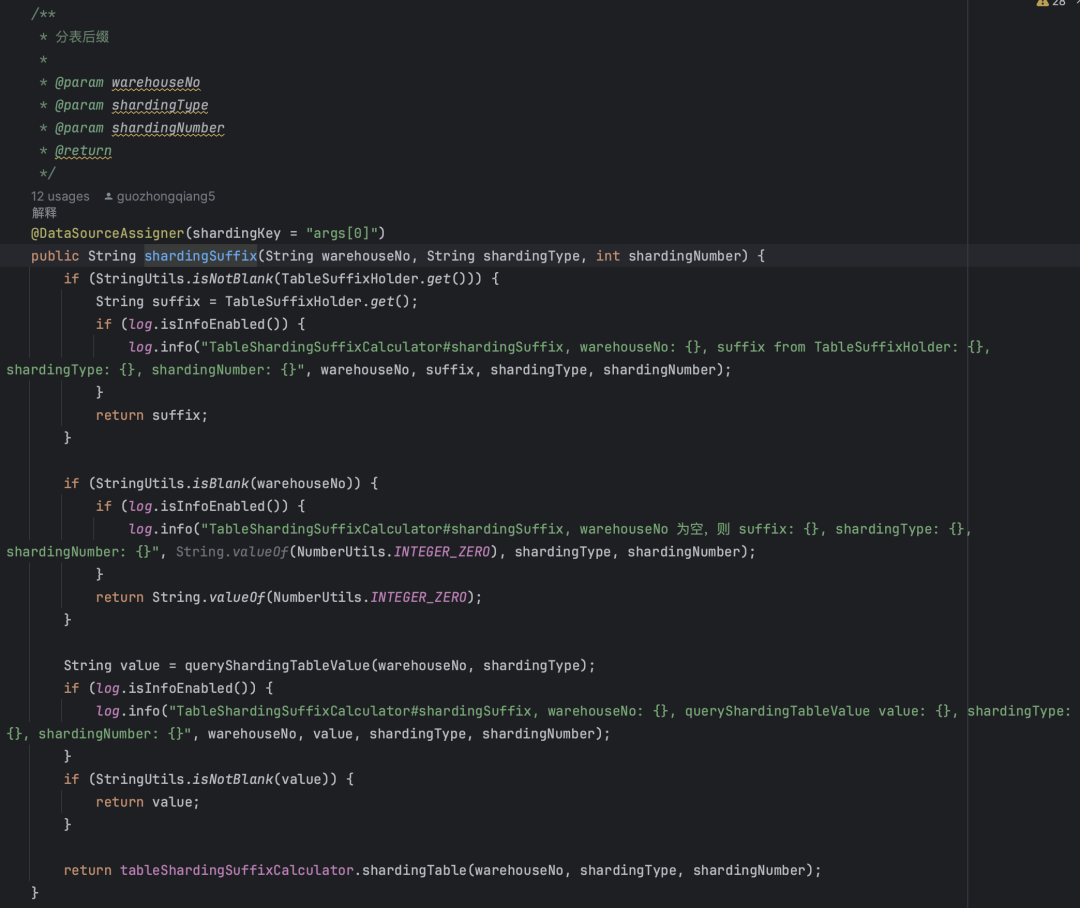Screen dimensions: 1080x908
Task: Click shardingNumber in the Javadoc @param line
Action: click(x=168, y=128)
